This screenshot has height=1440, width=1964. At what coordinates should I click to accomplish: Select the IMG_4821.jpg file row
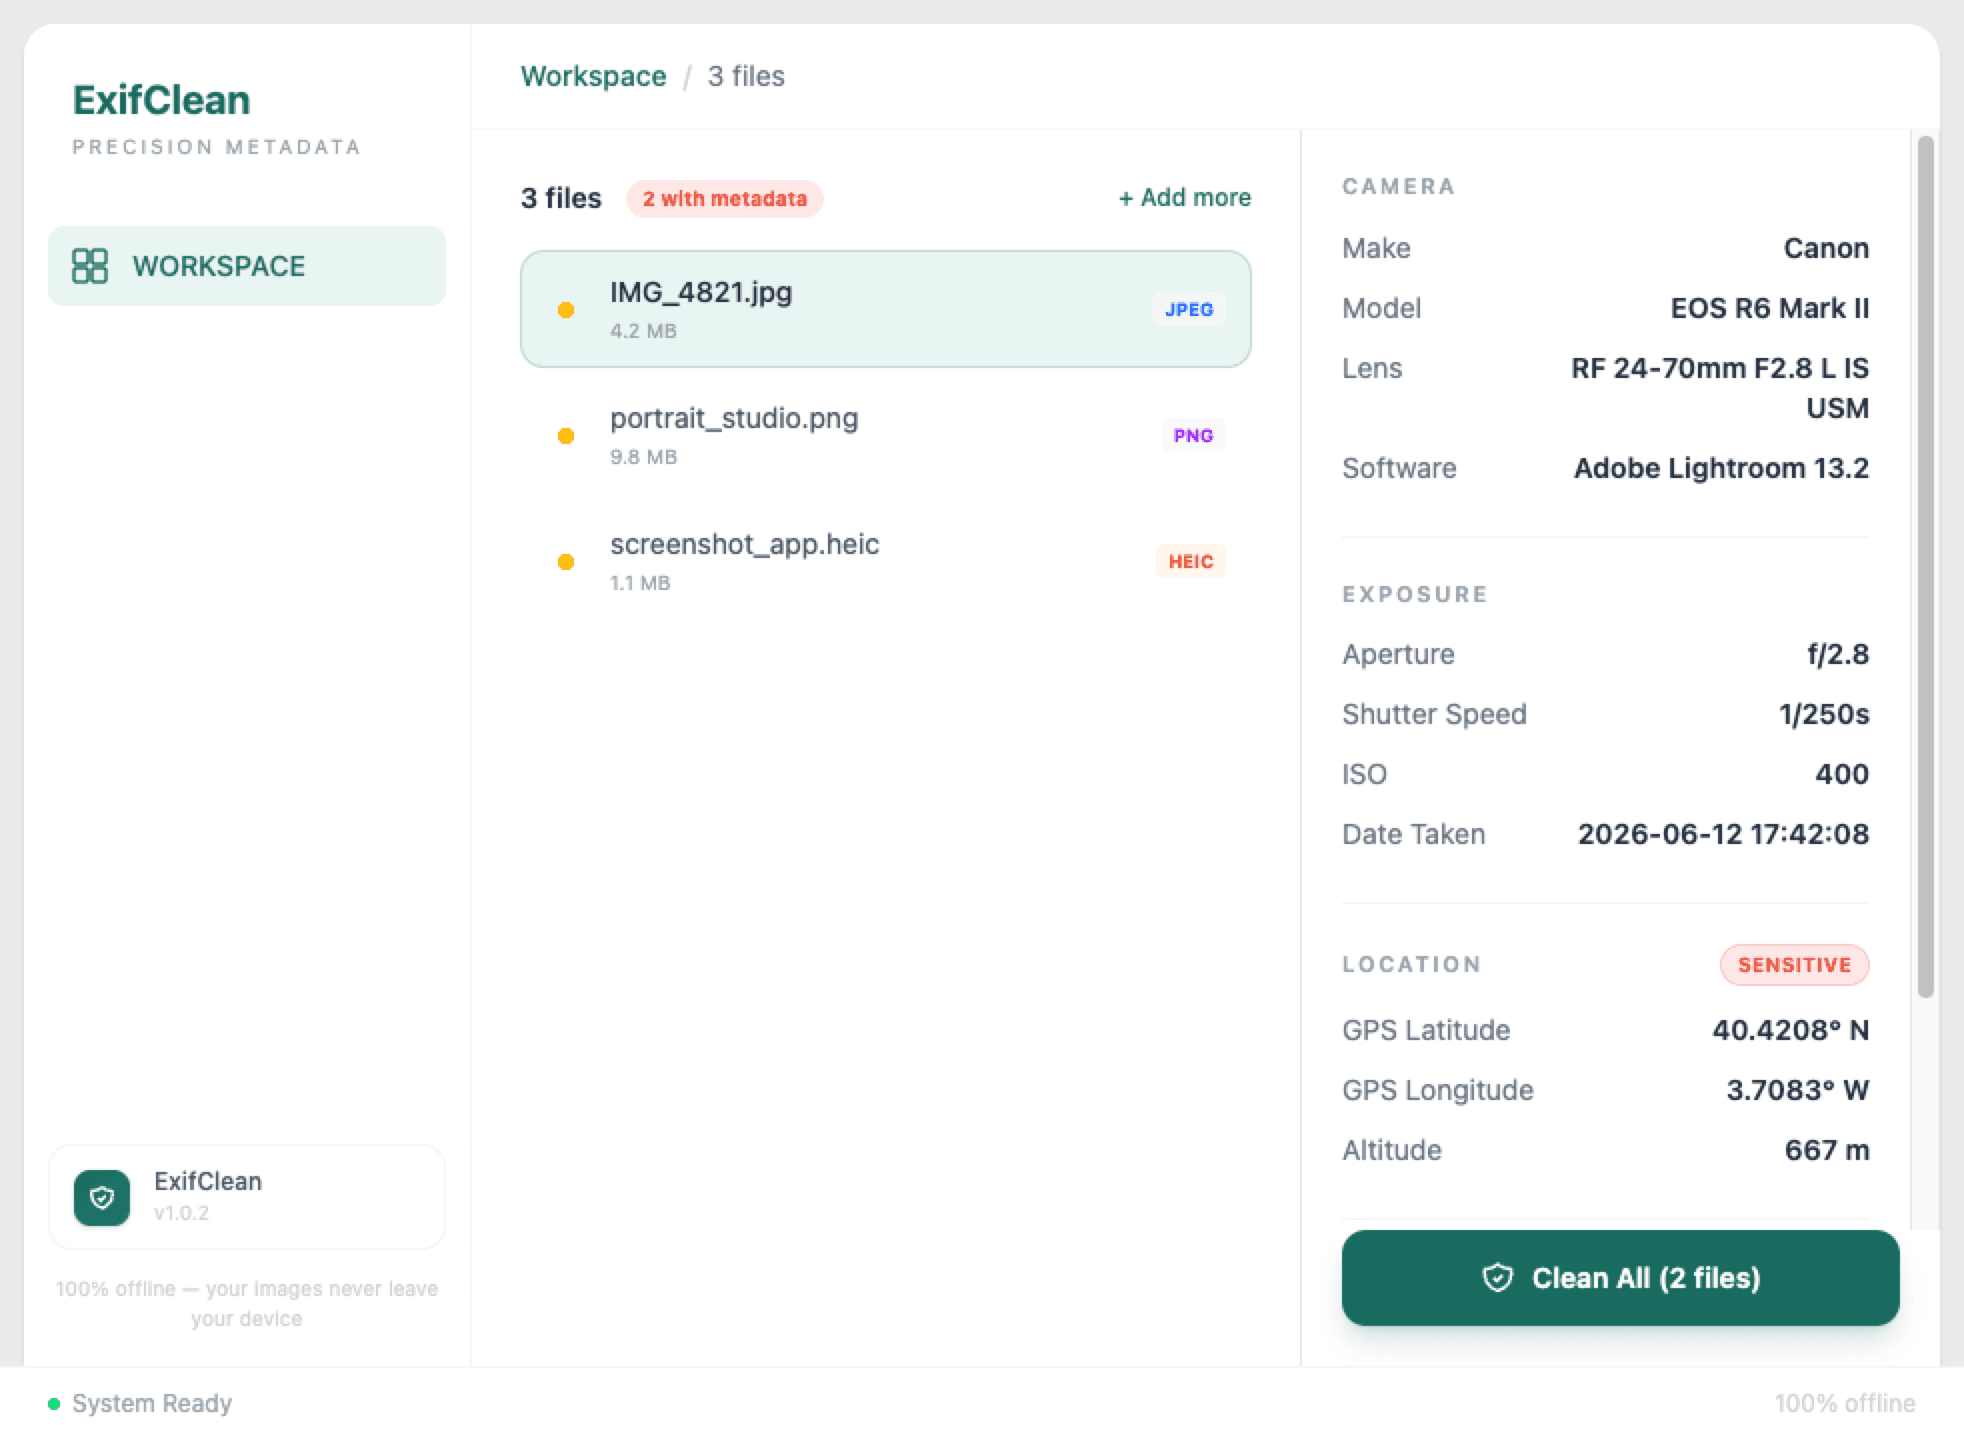[885, 309]
